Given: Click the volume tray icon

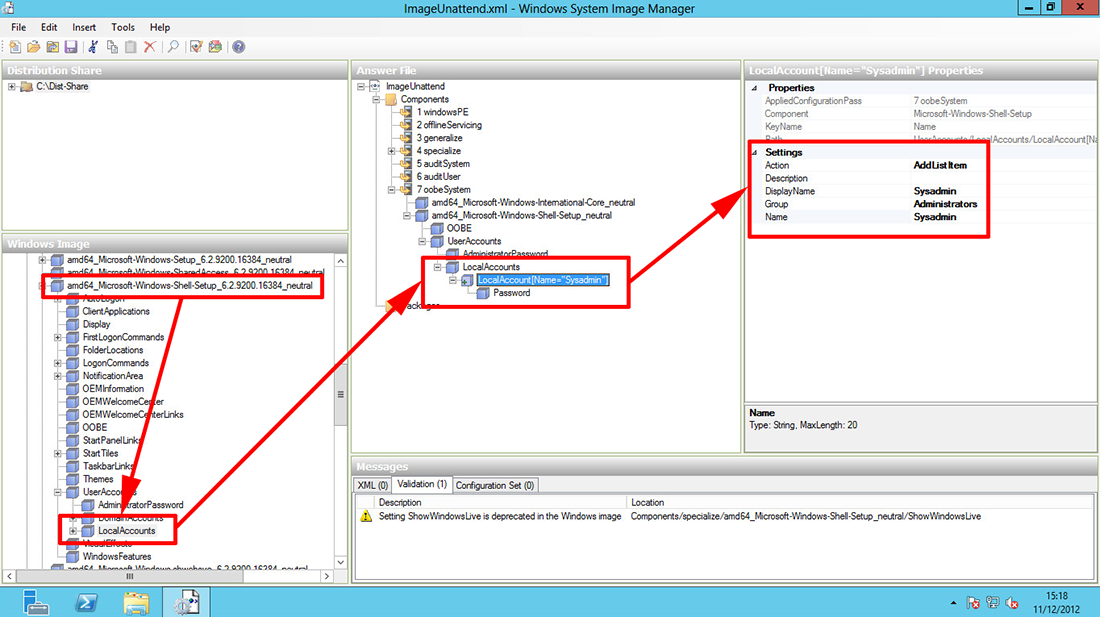Looking at the screenshot, I should (x=1012, y=603).
